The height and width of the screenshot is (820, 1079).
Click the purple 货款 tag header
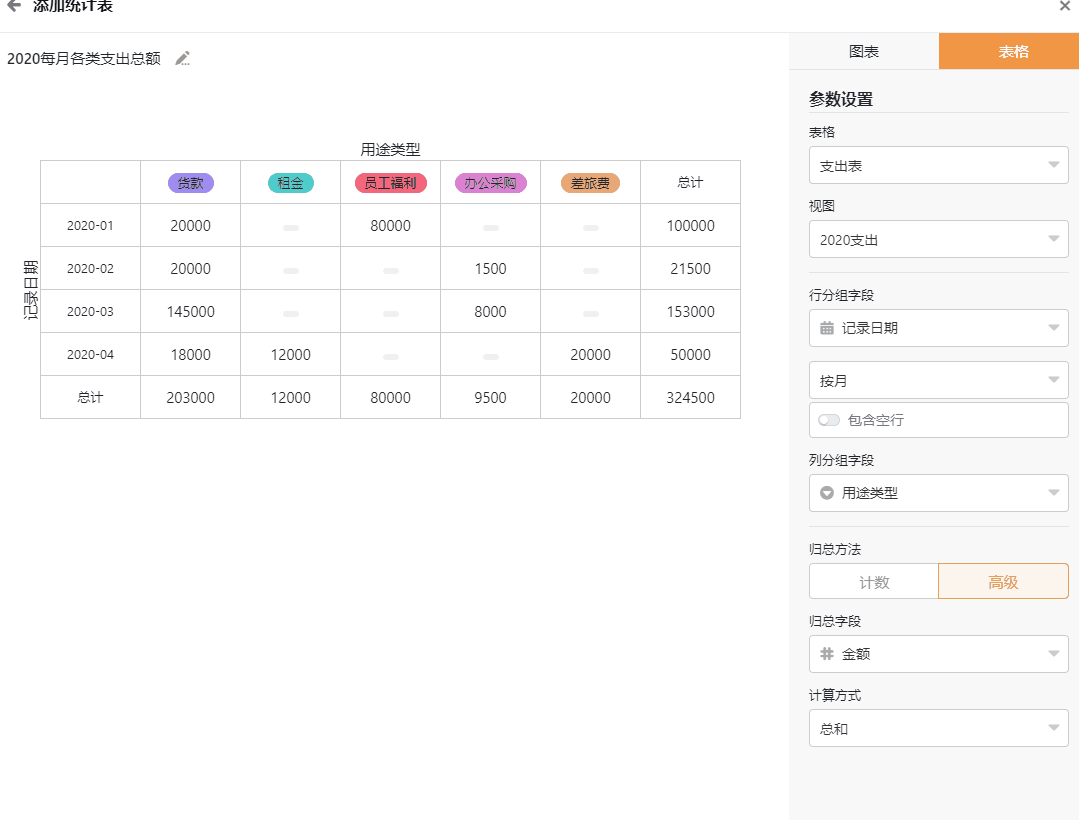pyautogui.click(x=191, y=183)
